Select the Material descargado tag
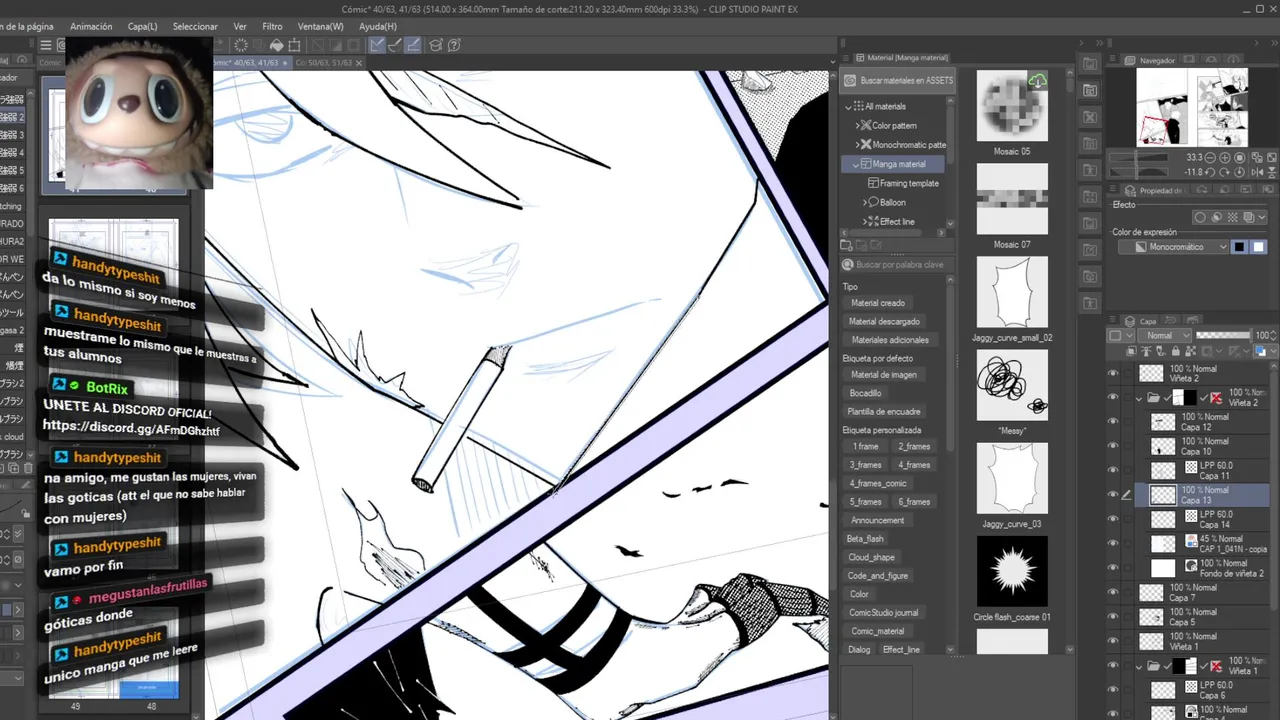The width and height of the screenshot is (1280, 720). tap(884, 321)
